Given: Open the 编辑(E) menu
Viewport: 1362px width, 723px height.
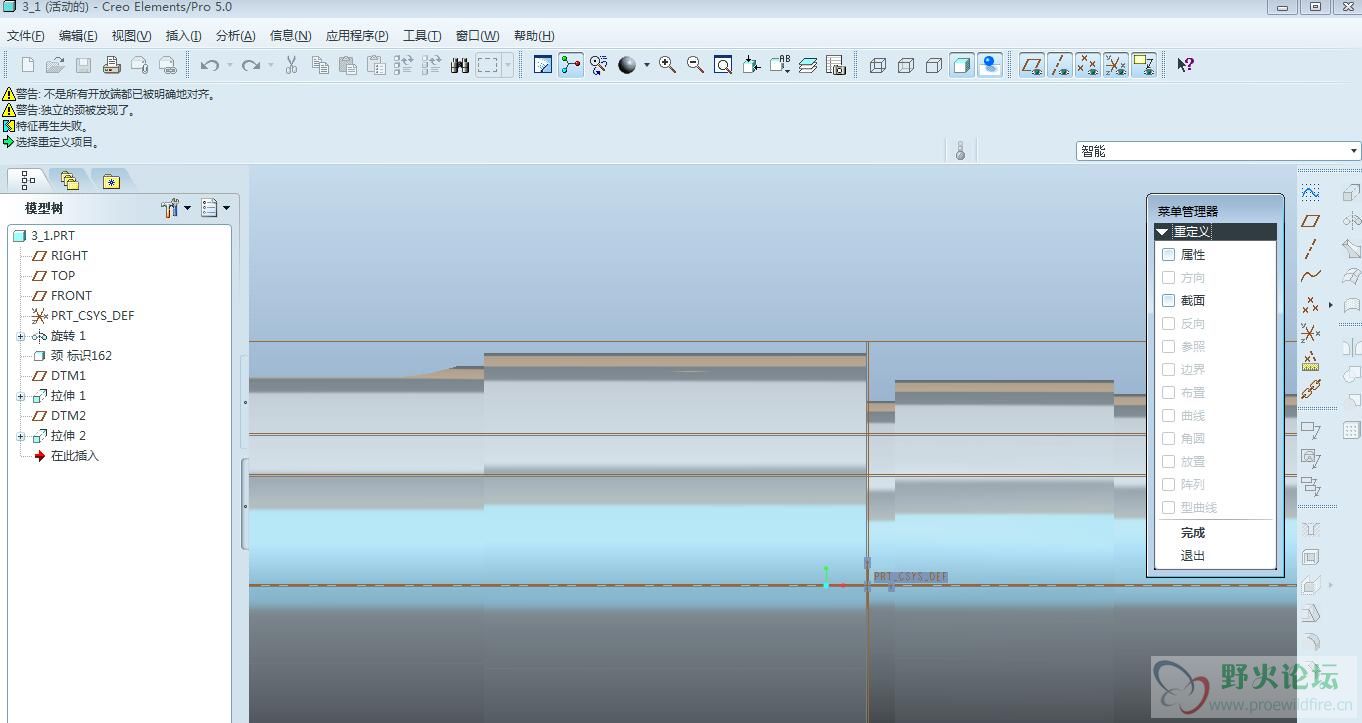Looking at the screenshot, I should point(78,36).
